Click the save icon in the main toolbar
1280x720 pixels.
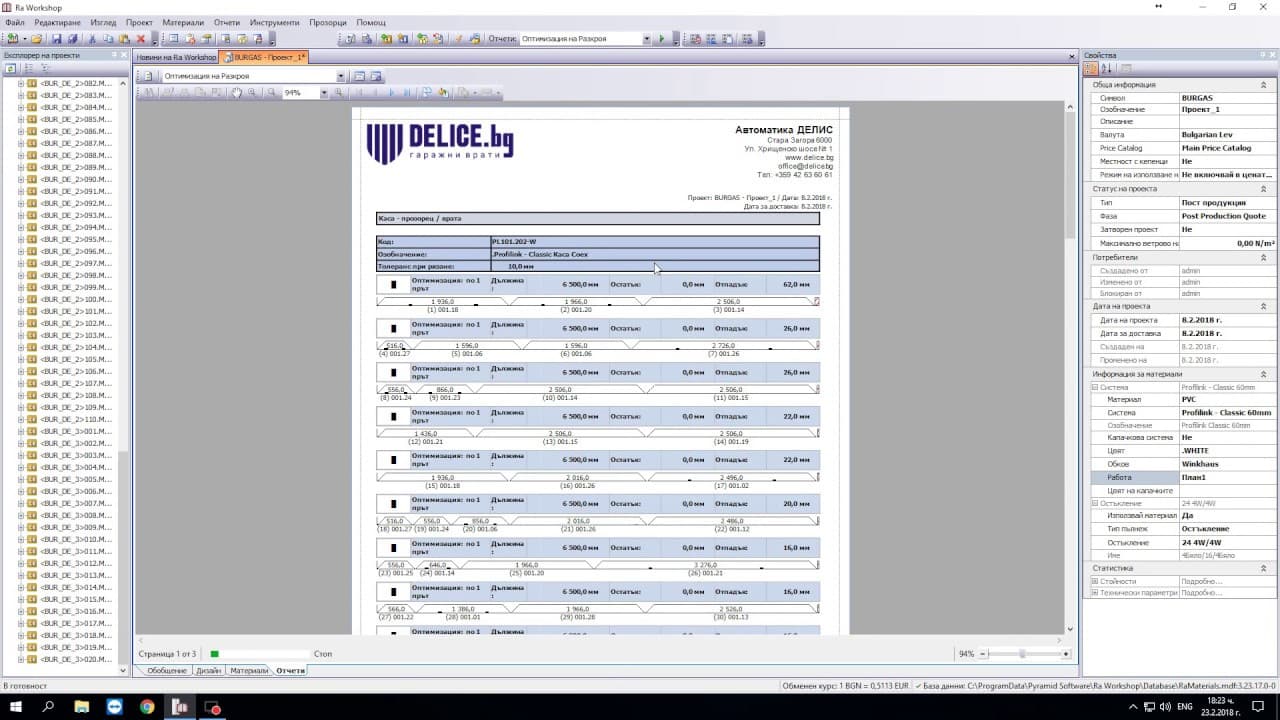tap(57, 39)
